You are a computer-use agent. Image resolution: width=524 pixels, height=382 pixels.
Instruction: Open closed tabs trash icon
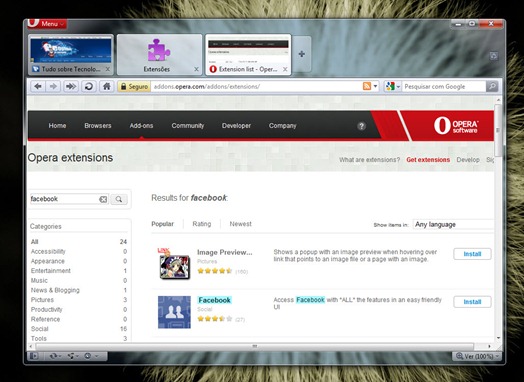coord(494,56)
